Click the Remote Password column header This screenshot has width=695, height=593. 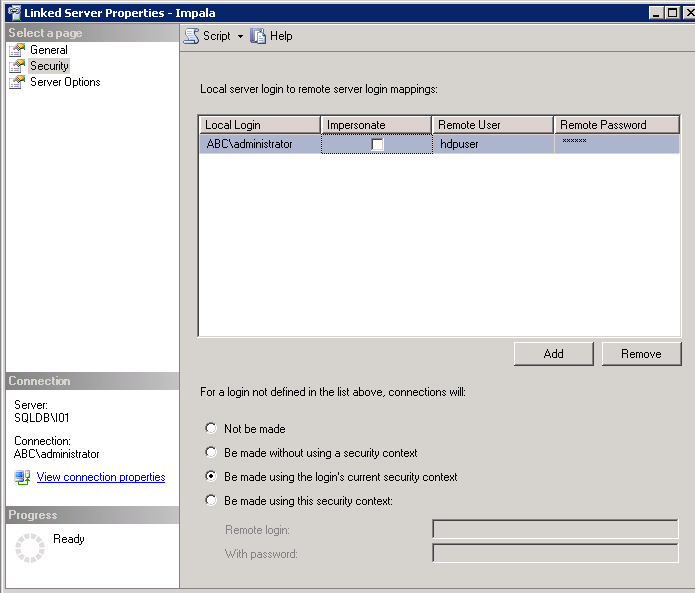click(x=617, y=125)
